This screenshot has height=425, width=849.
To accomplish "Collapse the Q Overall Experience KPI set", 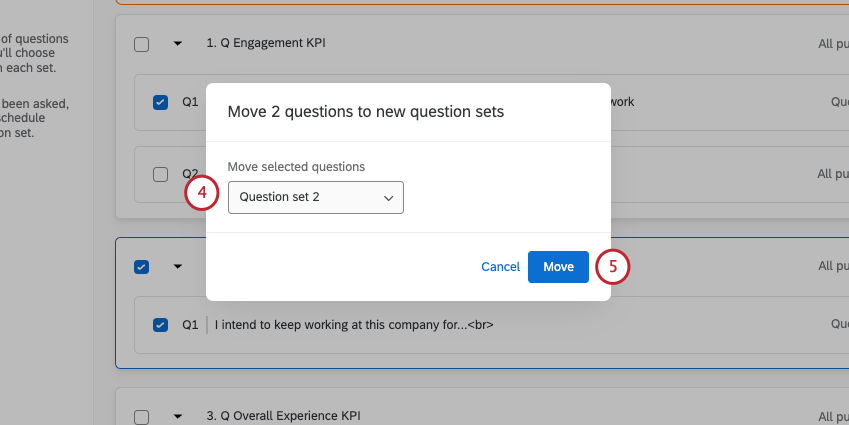I will pos(178,416).
